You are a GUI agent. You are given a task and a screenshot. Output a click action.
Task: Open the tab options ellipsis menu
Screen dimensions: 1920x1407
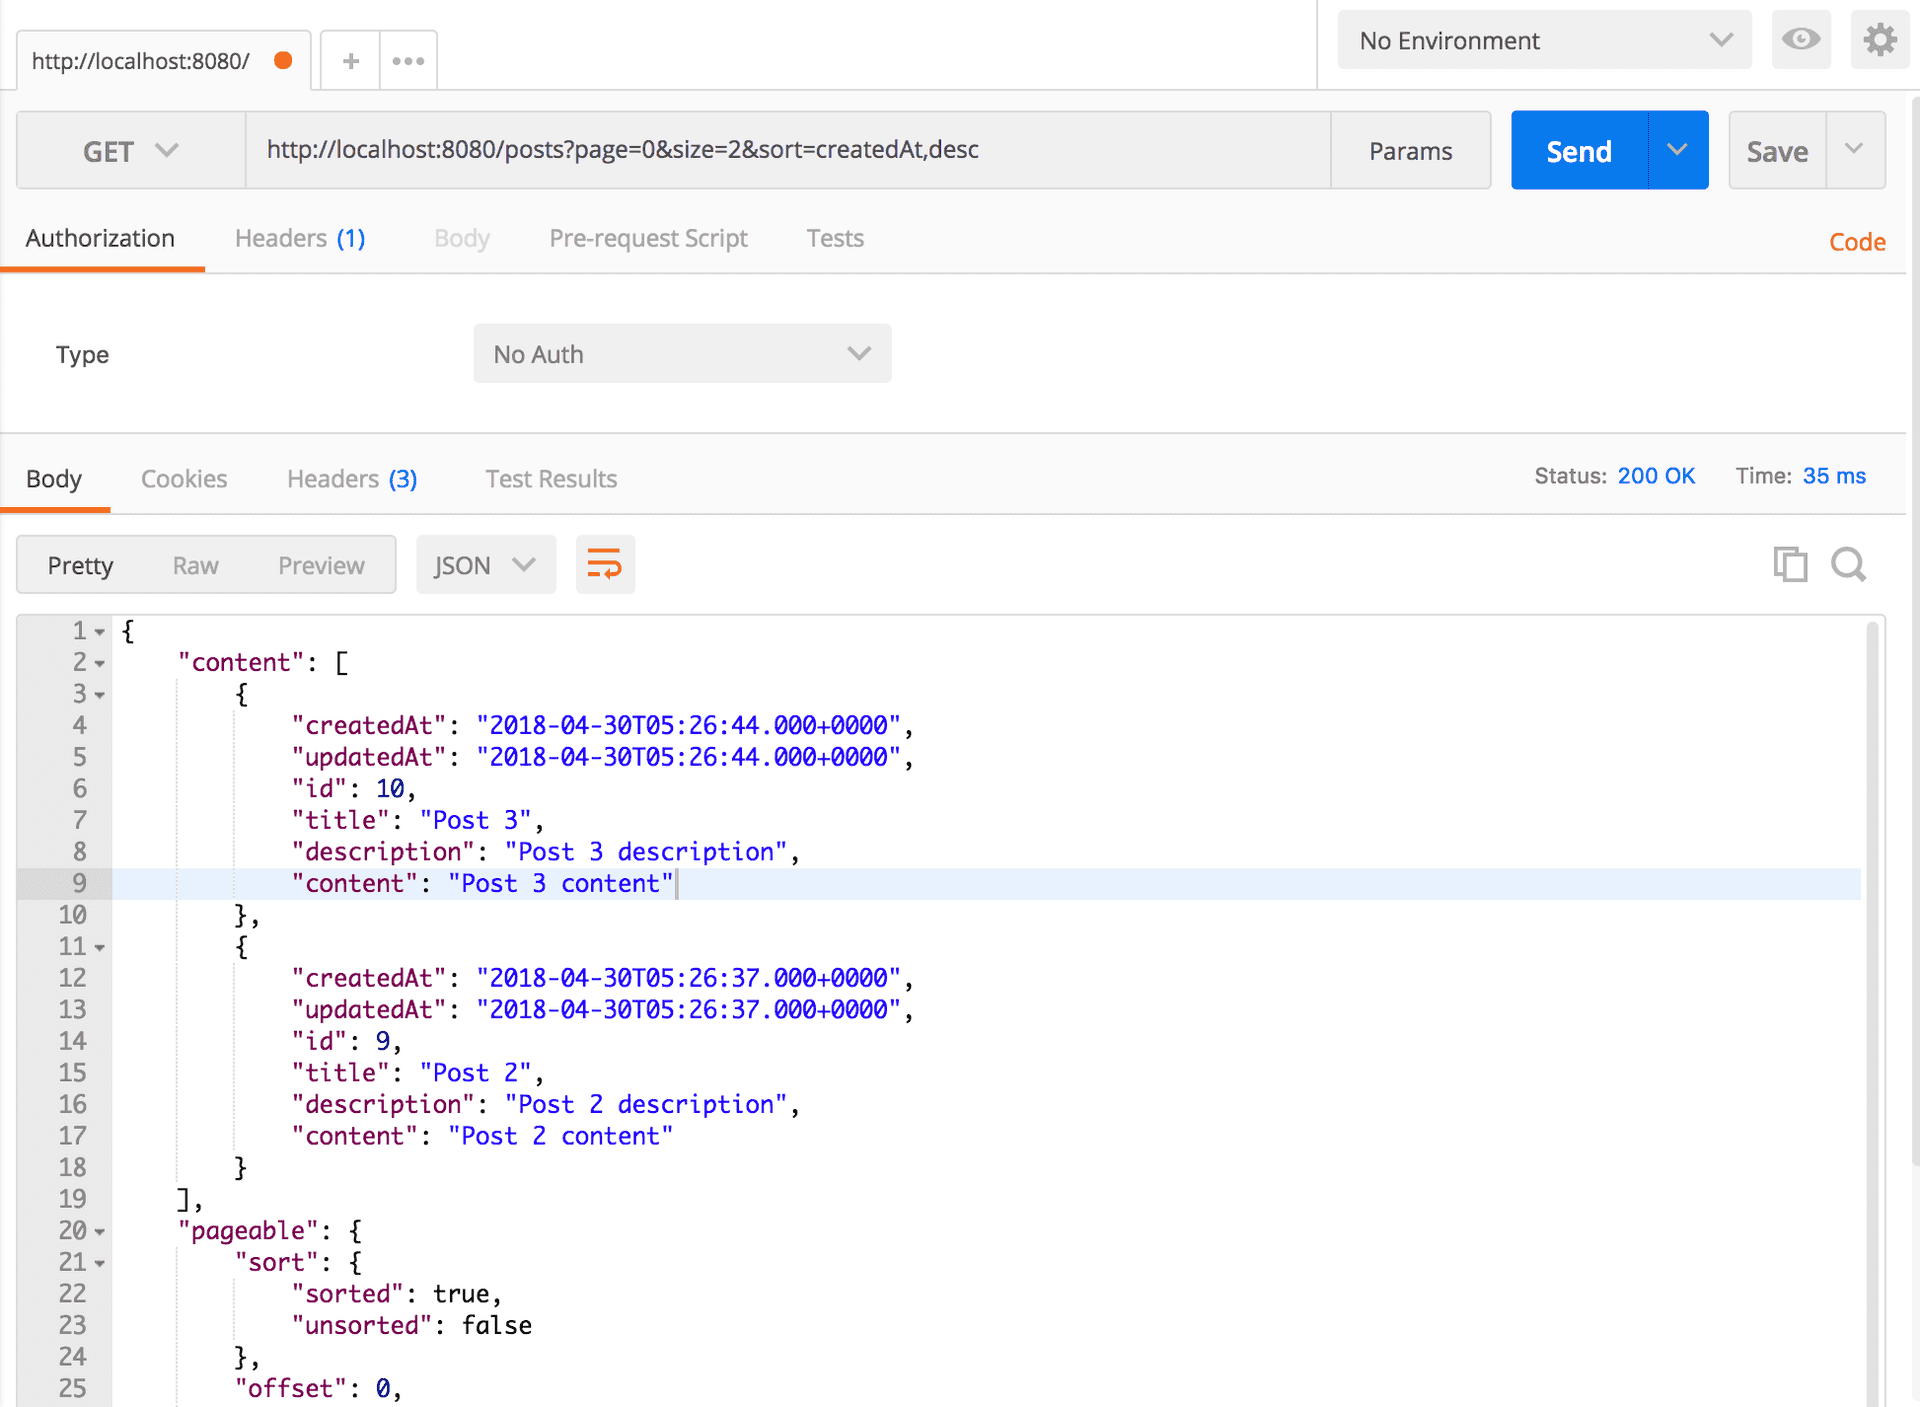pyautogui.click(x=408, y=61)
